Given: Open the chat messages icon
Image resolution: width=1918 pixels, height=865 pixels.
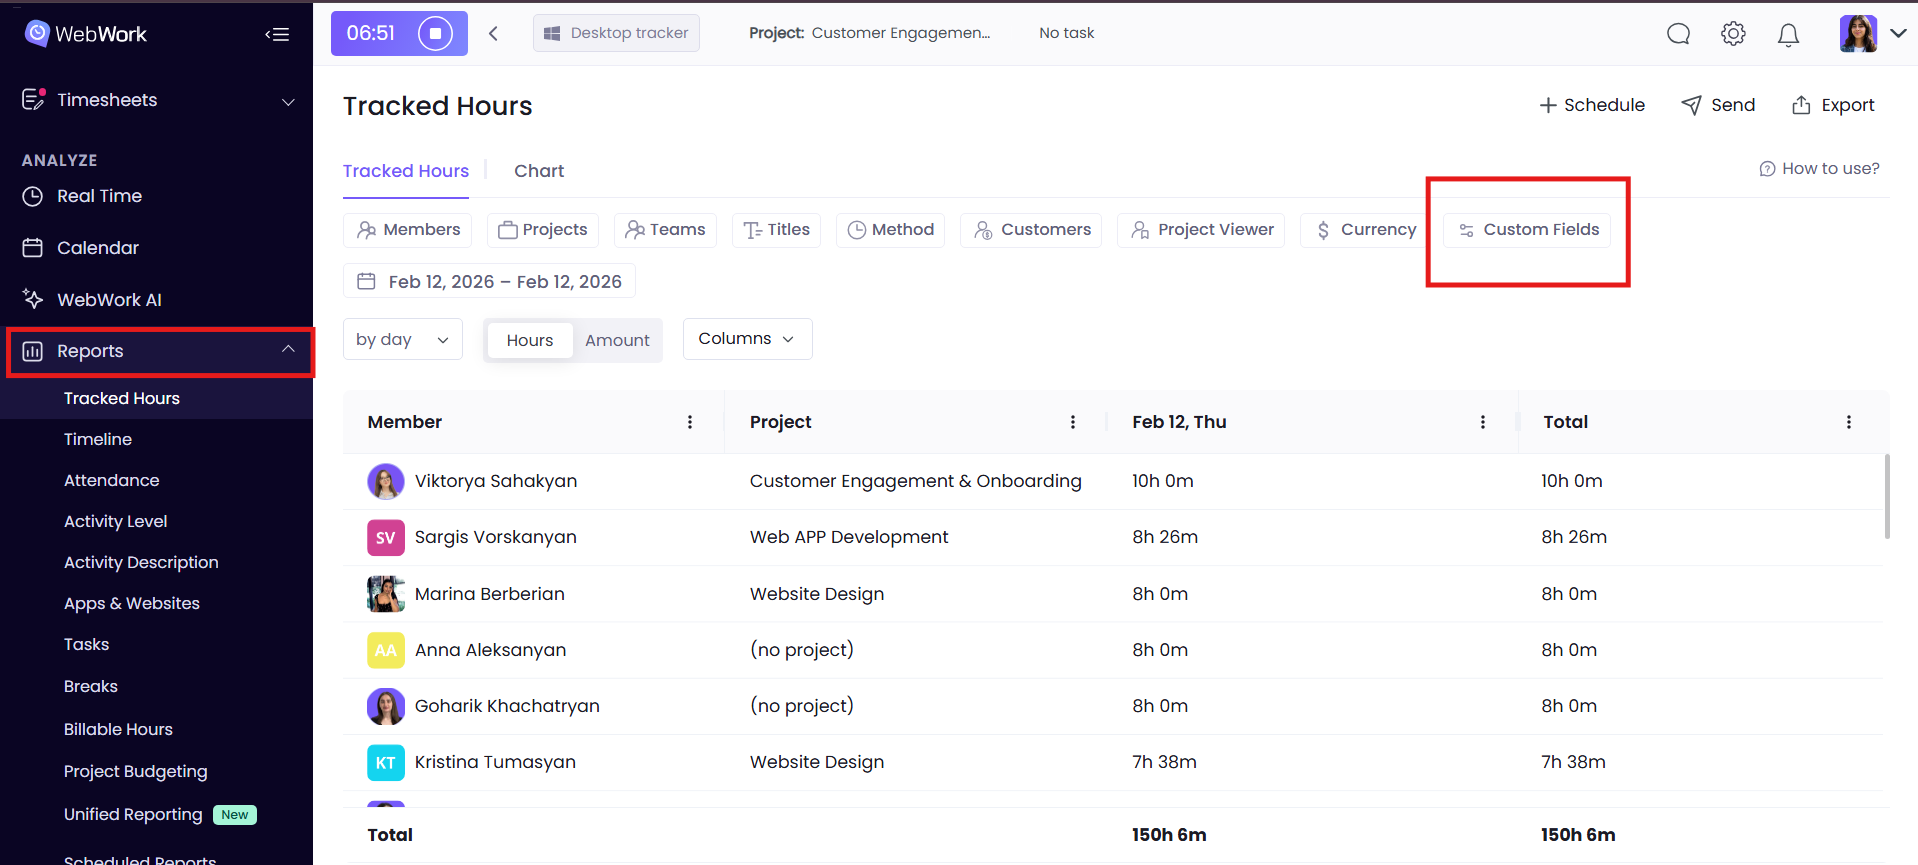Looking at the screenshot, I should click(1678, 34).
